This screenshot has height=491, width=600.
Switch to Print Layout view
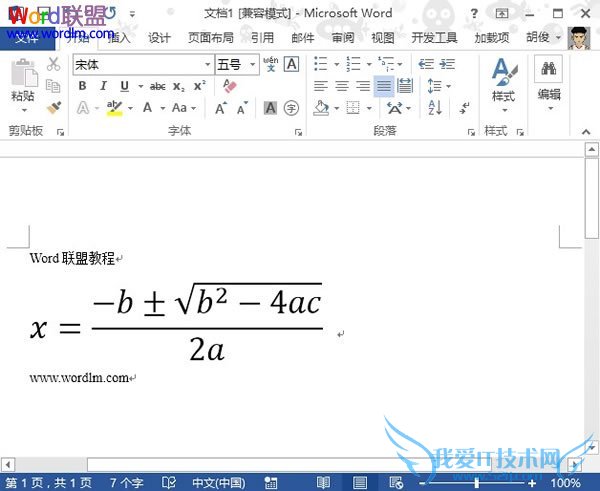360,483
